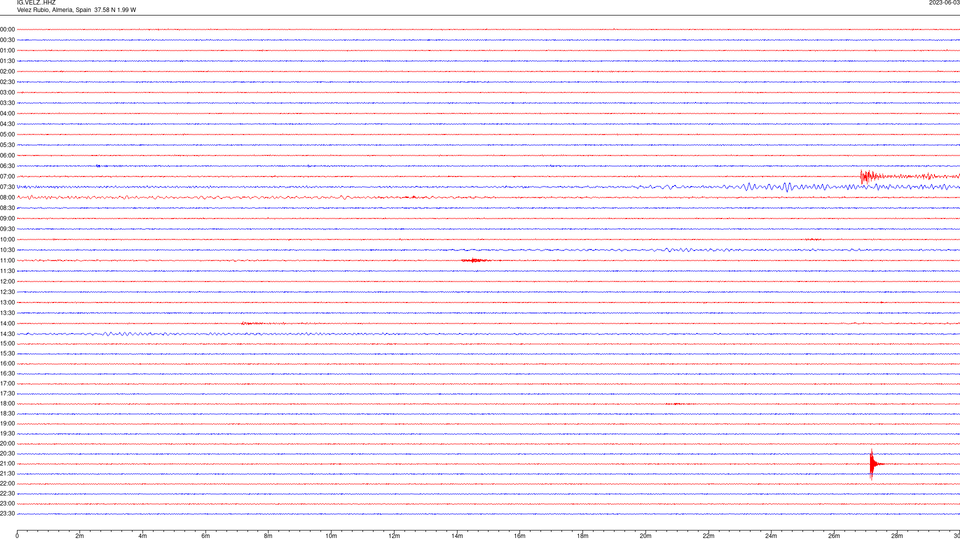The image size is (960, 540).
Task: Click the 20m tick label on time axis
Action: pyautogui.click(x=645, y=536)
